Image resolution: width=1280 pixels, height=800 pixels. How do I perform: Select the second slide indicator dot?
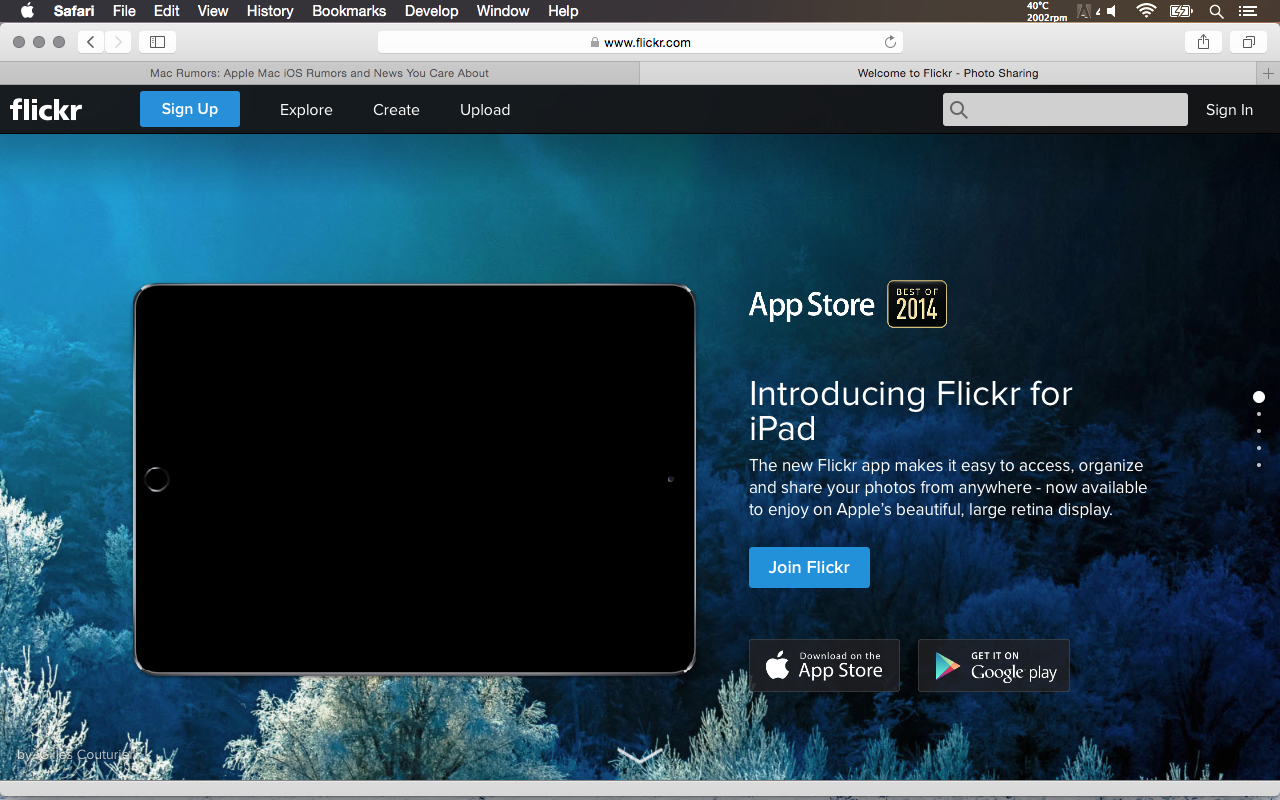1259,414
